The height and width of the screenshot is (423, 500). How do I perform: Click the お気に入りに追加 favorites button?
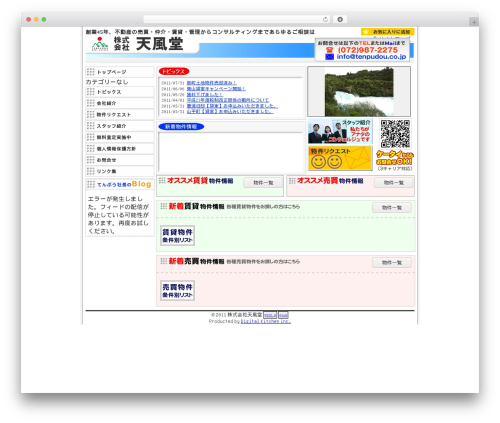[387, 32]
